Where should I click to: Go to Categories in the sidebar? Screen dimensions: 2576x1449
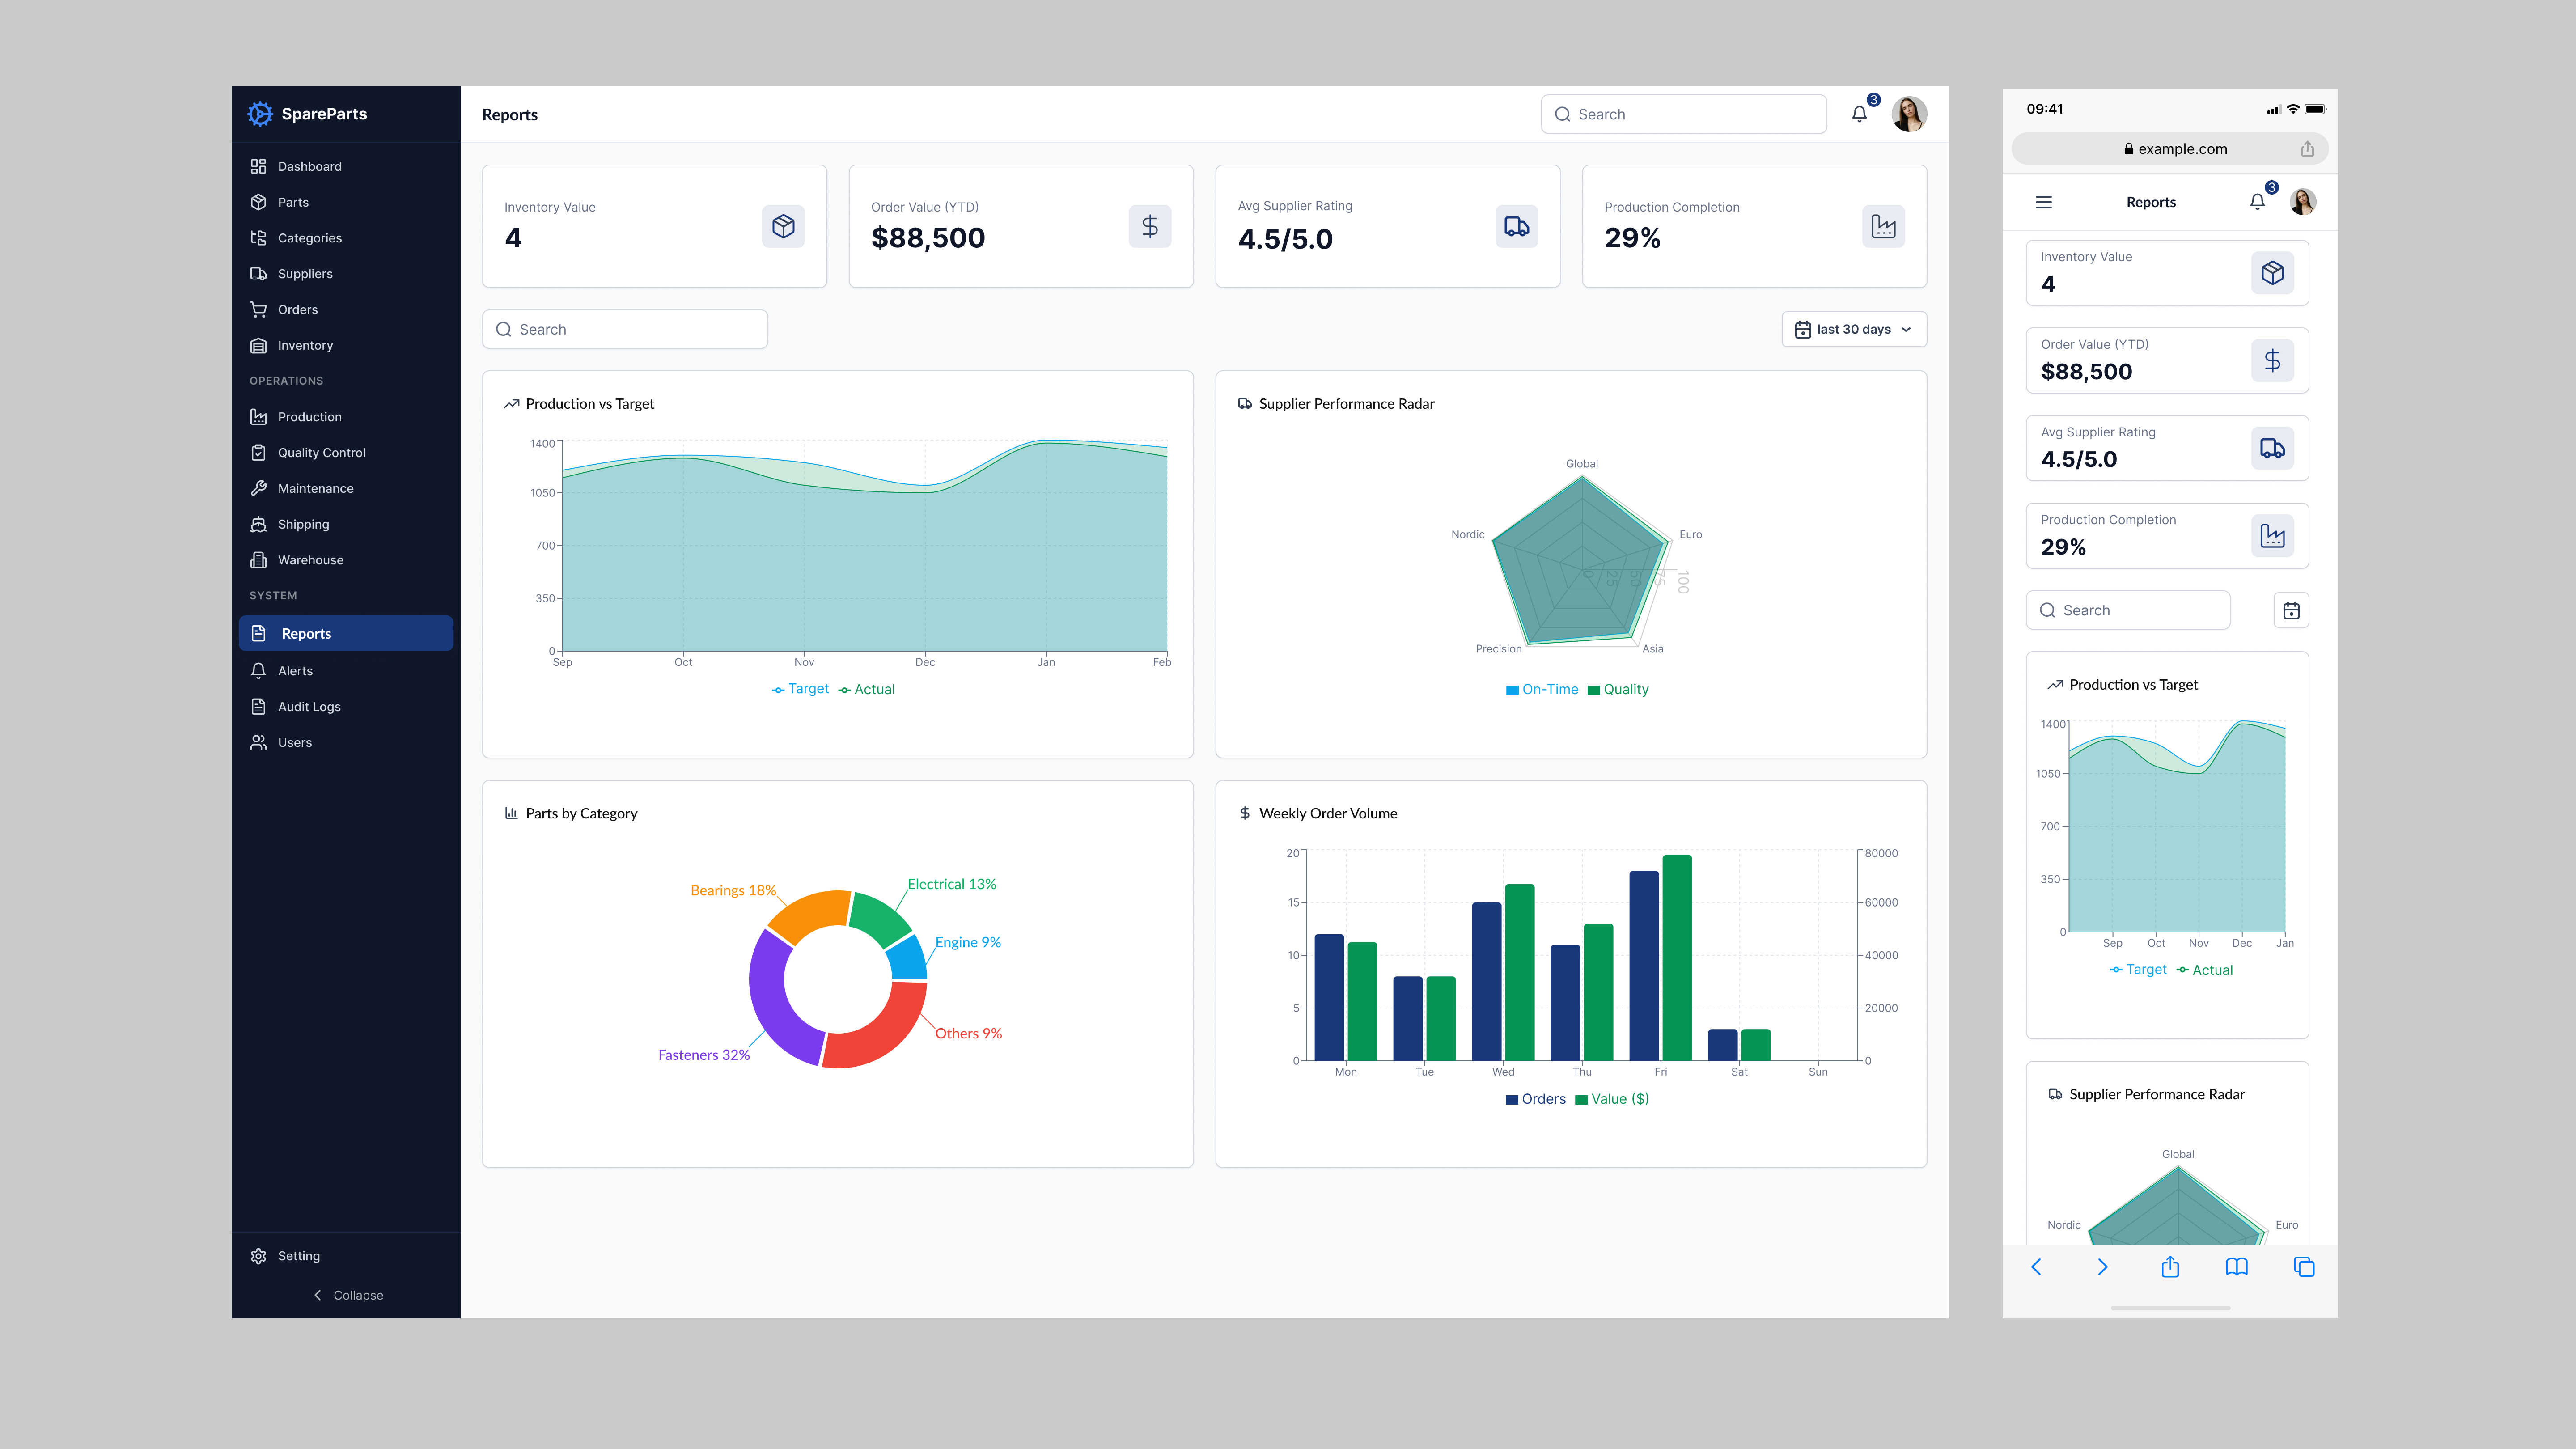coord(346,238)
